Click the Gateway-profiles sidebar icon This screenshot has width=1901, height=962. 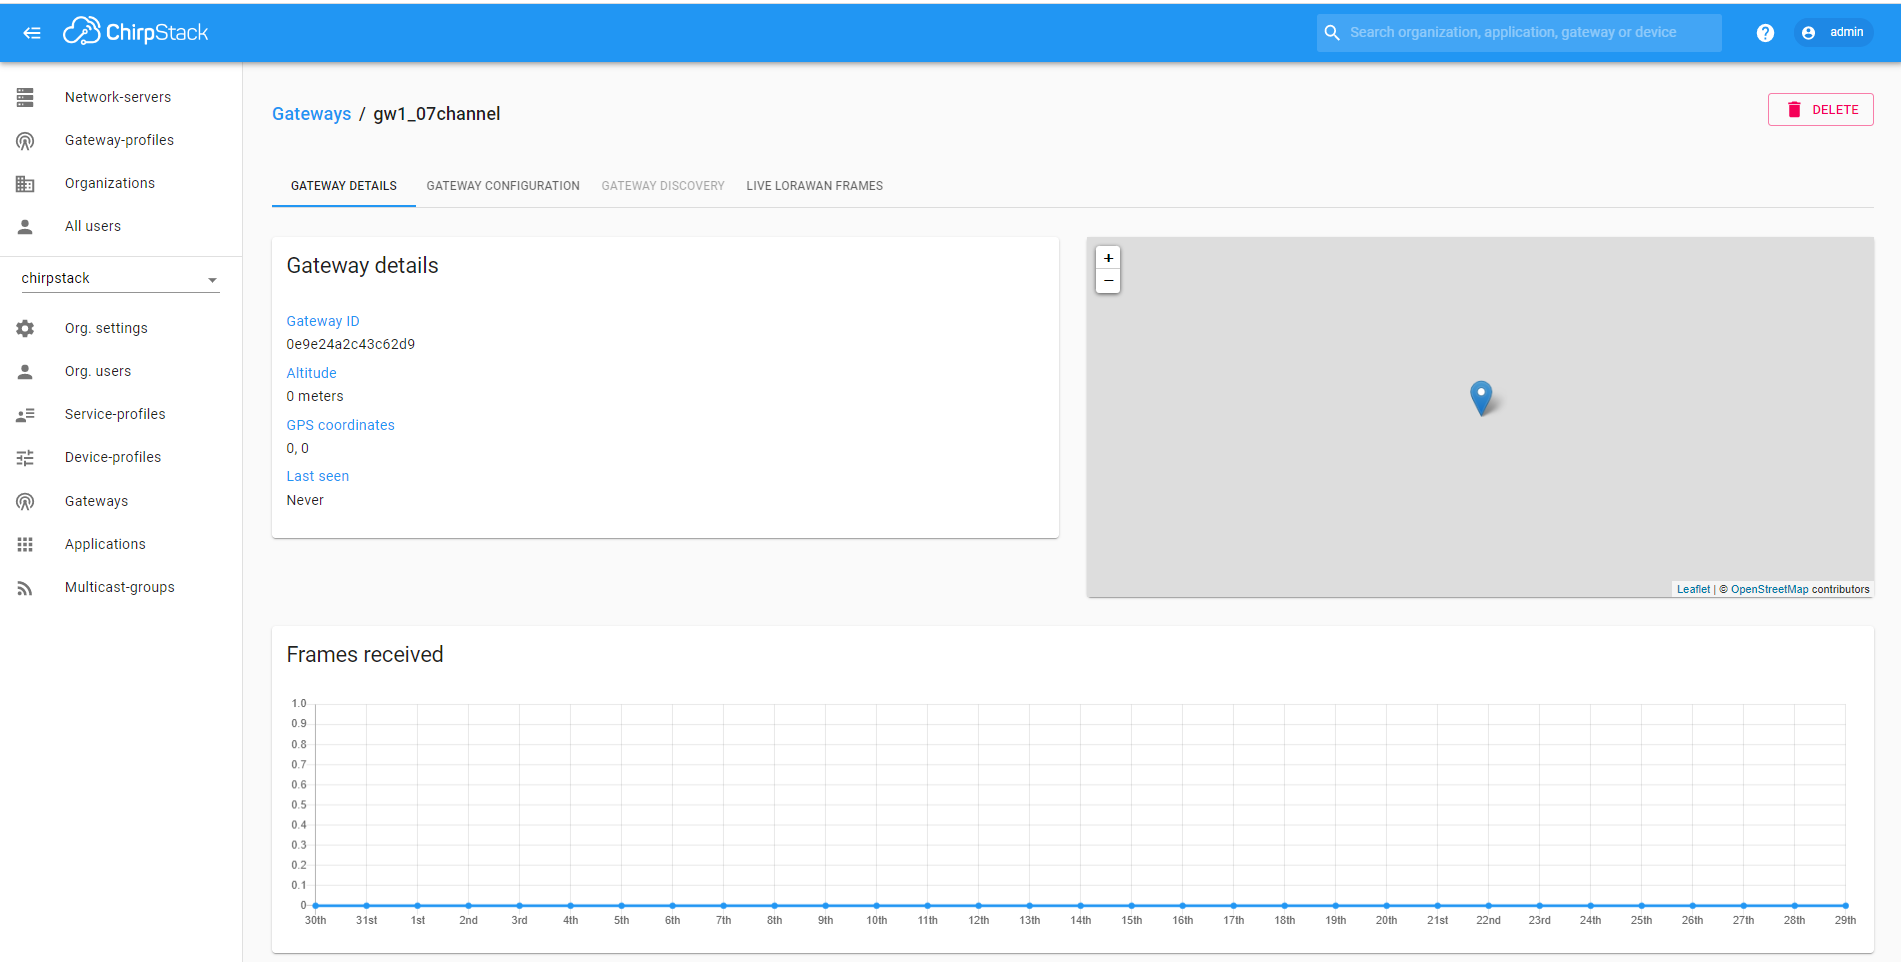[x=25, y=141]
